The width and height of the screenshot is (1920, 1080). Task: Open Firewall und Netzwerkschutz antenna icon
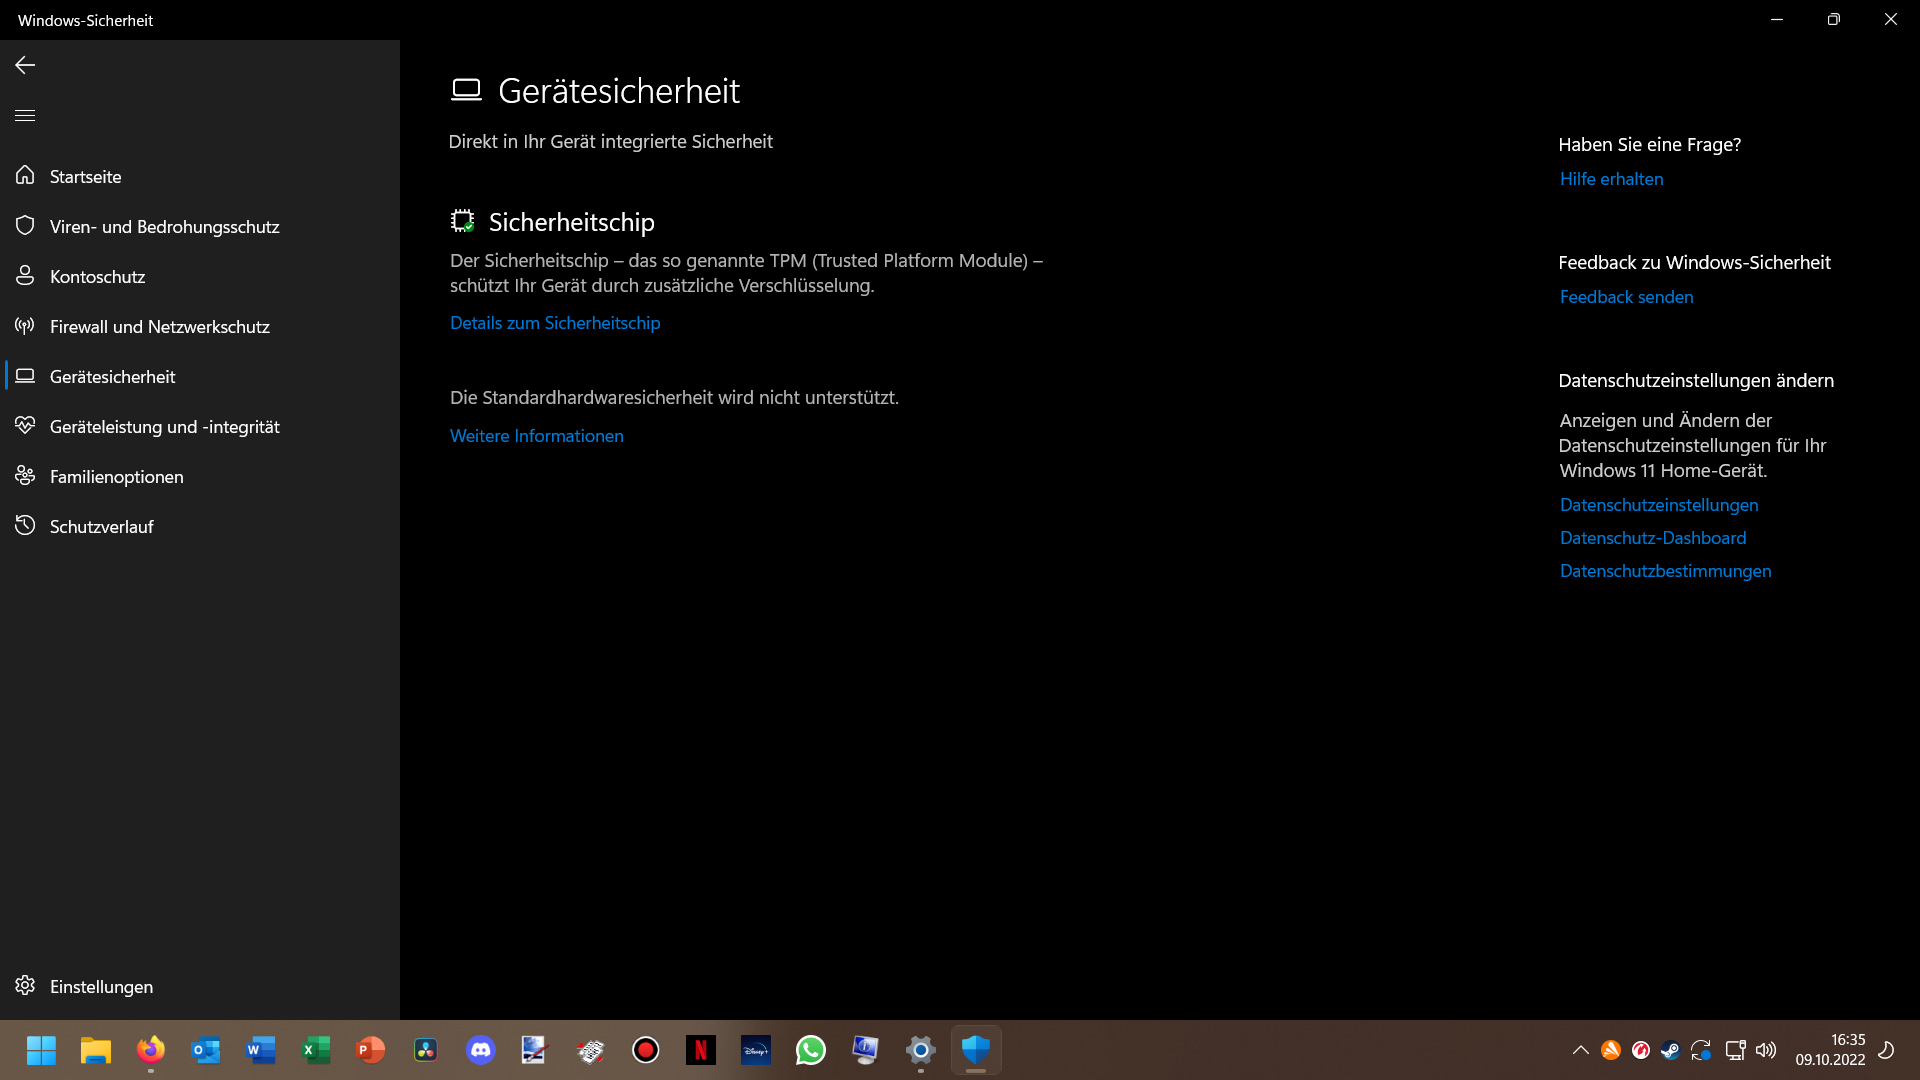[x=25, y=326]
